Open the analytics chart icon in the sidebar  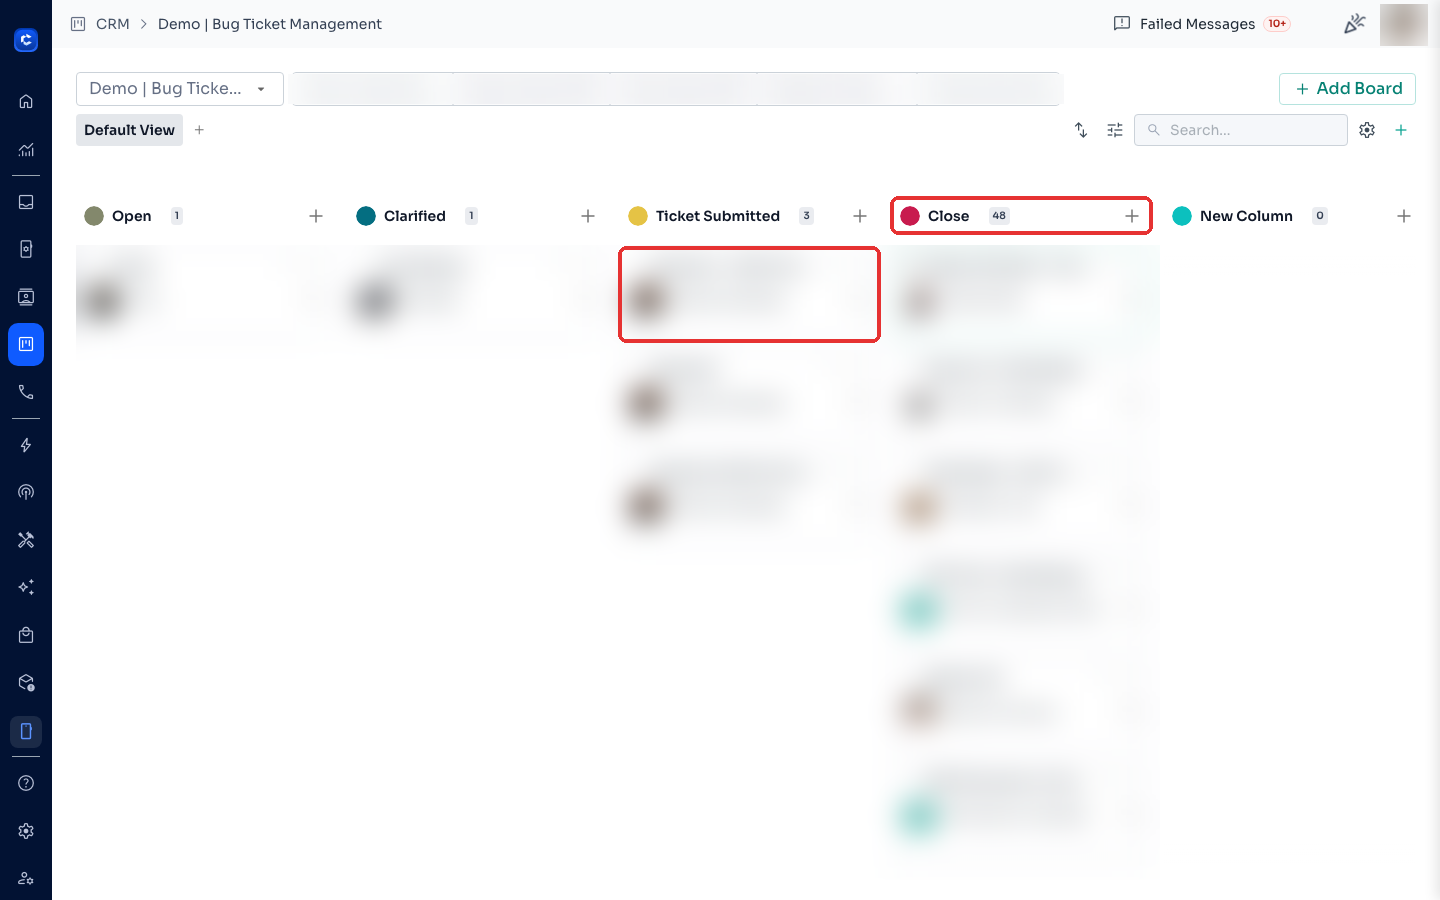click(x=26, y=149)
